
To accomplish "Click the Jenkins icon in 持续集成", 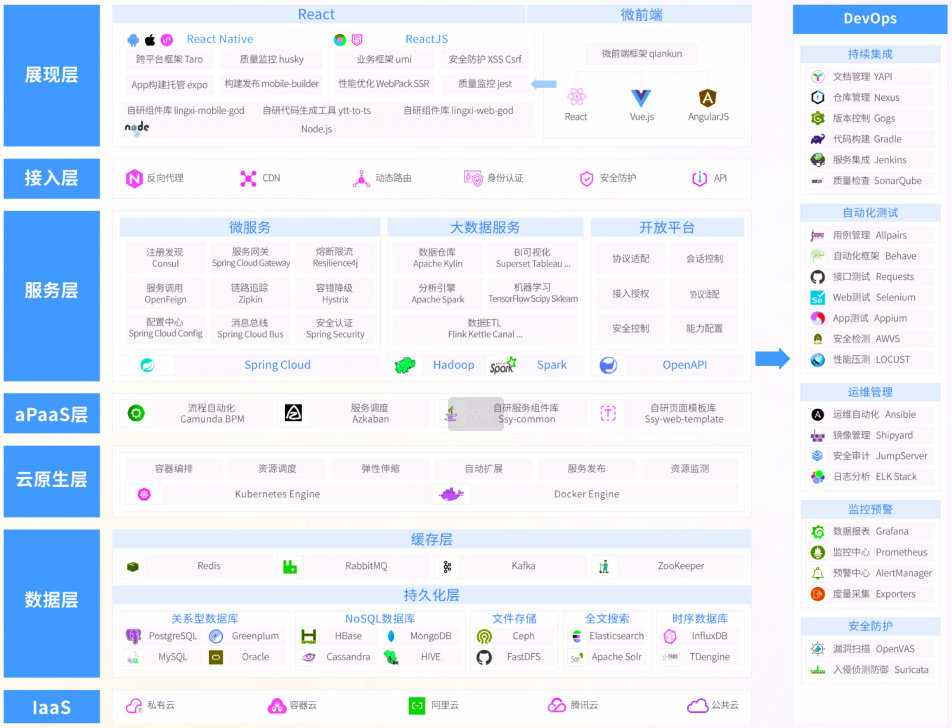I will (818, 160).
